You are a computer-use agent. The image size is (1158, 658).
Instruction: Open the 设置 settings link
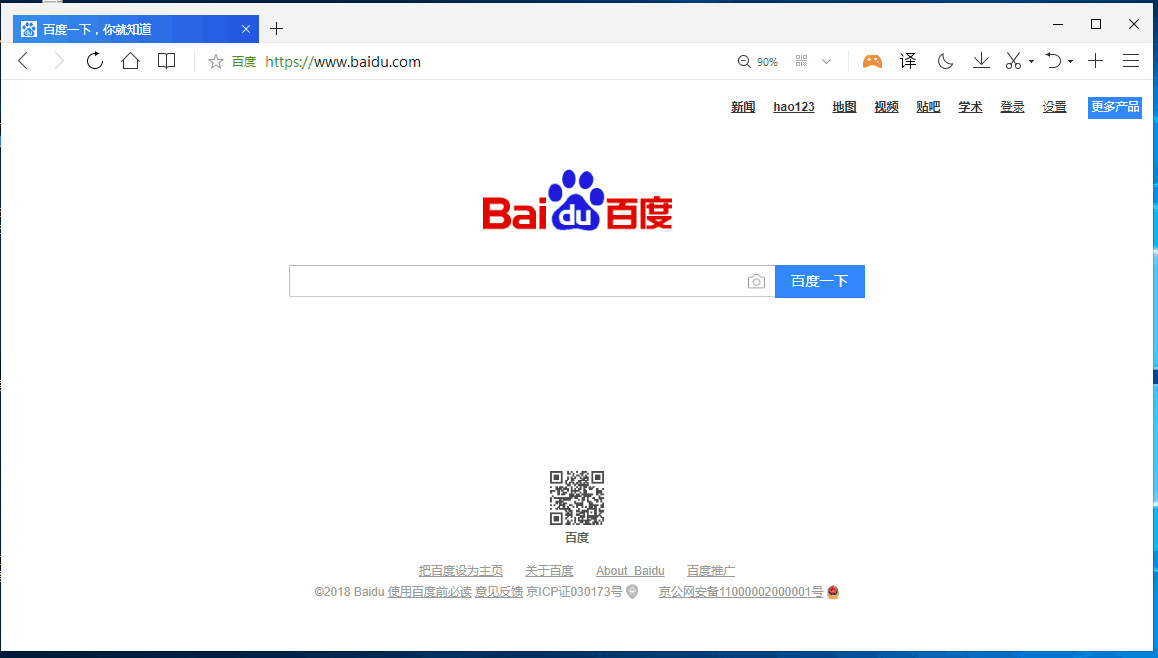click(x=1055, y=107)
